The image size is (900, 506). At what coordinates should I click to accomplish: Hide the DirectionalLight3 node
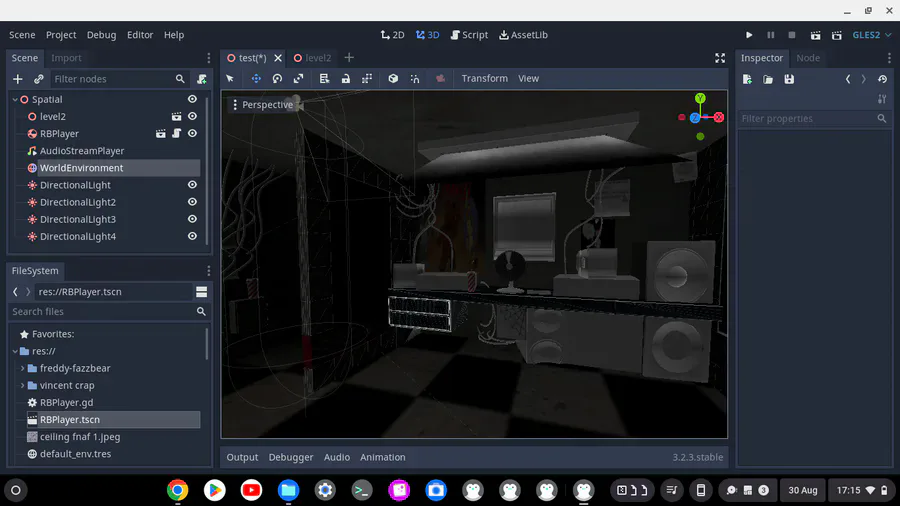click(192, 219)
